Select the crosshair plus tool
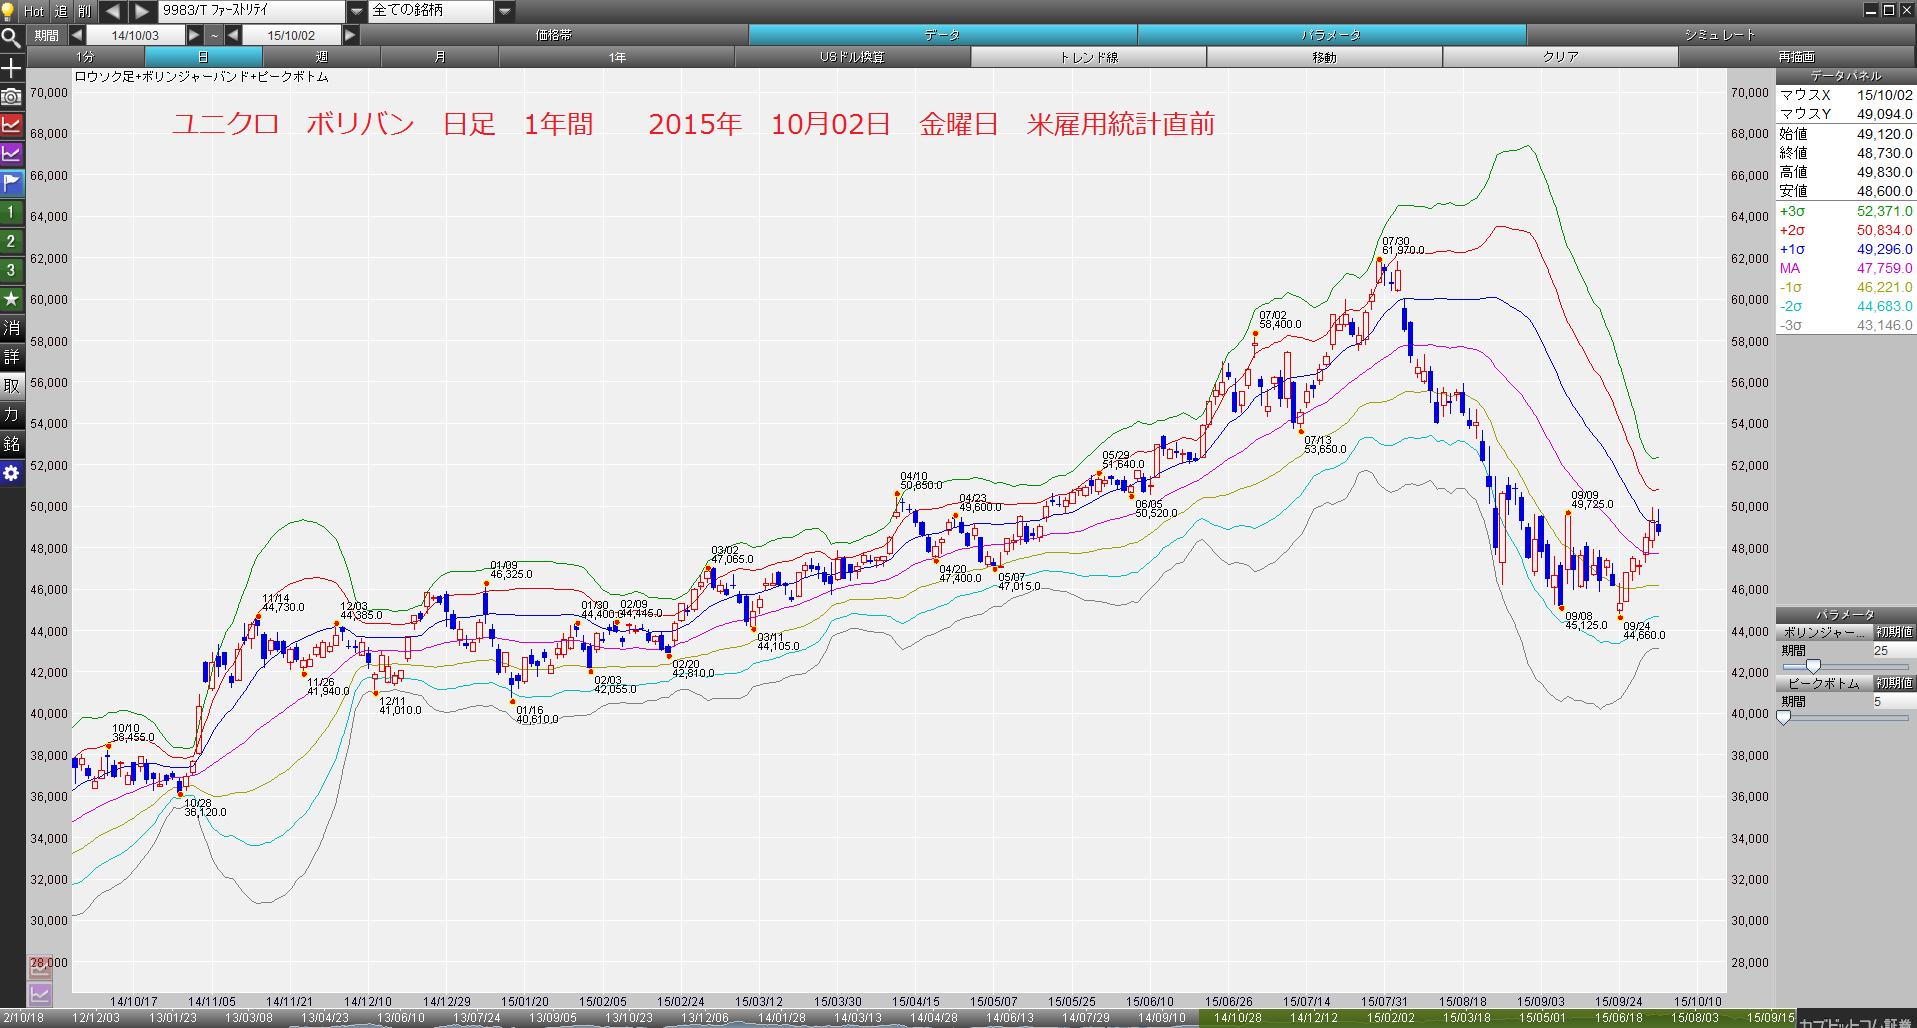Viewport: 1917px width, 1028px height. (11, 67)
